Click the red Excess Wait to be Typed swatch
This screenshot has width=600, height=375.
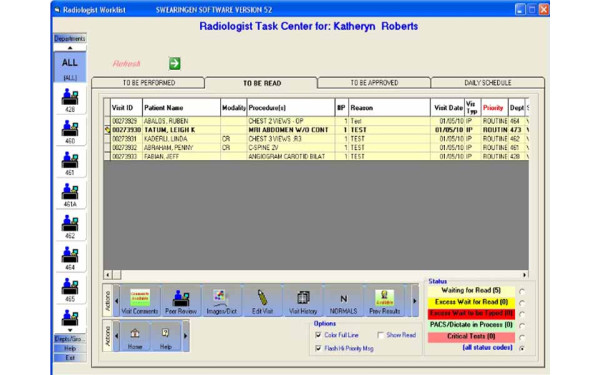(x=471, y=314)
